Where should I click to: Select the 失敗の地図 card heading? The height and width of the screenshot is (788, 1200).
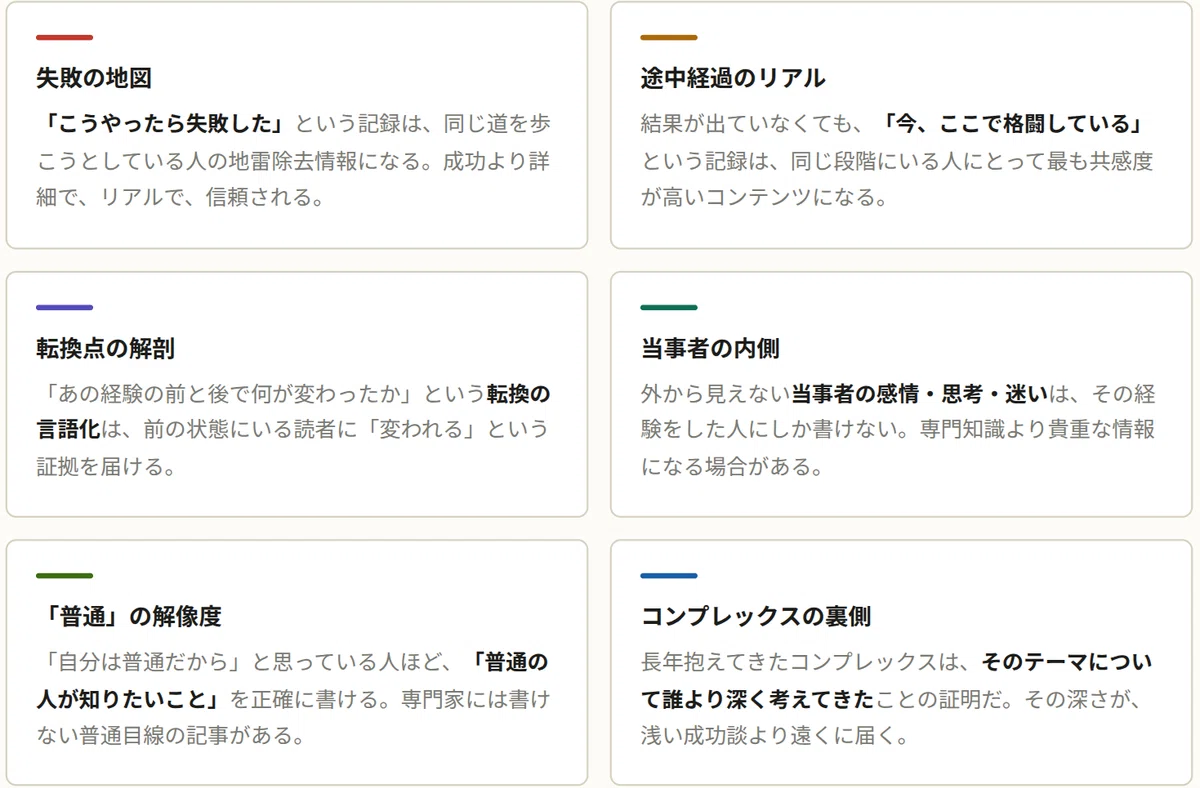click(x=94, y=78)
